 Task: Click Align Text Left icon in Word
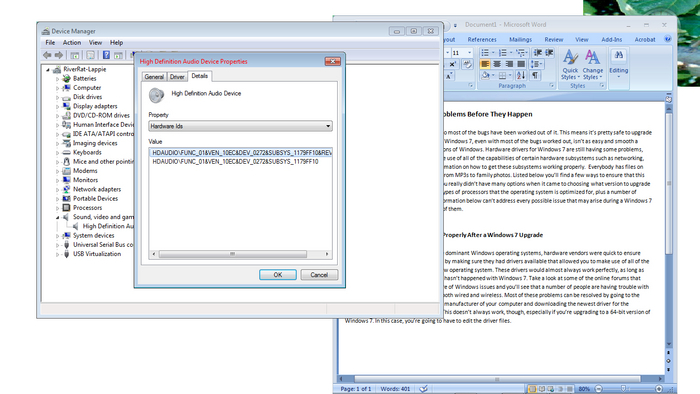pos(485,64)
